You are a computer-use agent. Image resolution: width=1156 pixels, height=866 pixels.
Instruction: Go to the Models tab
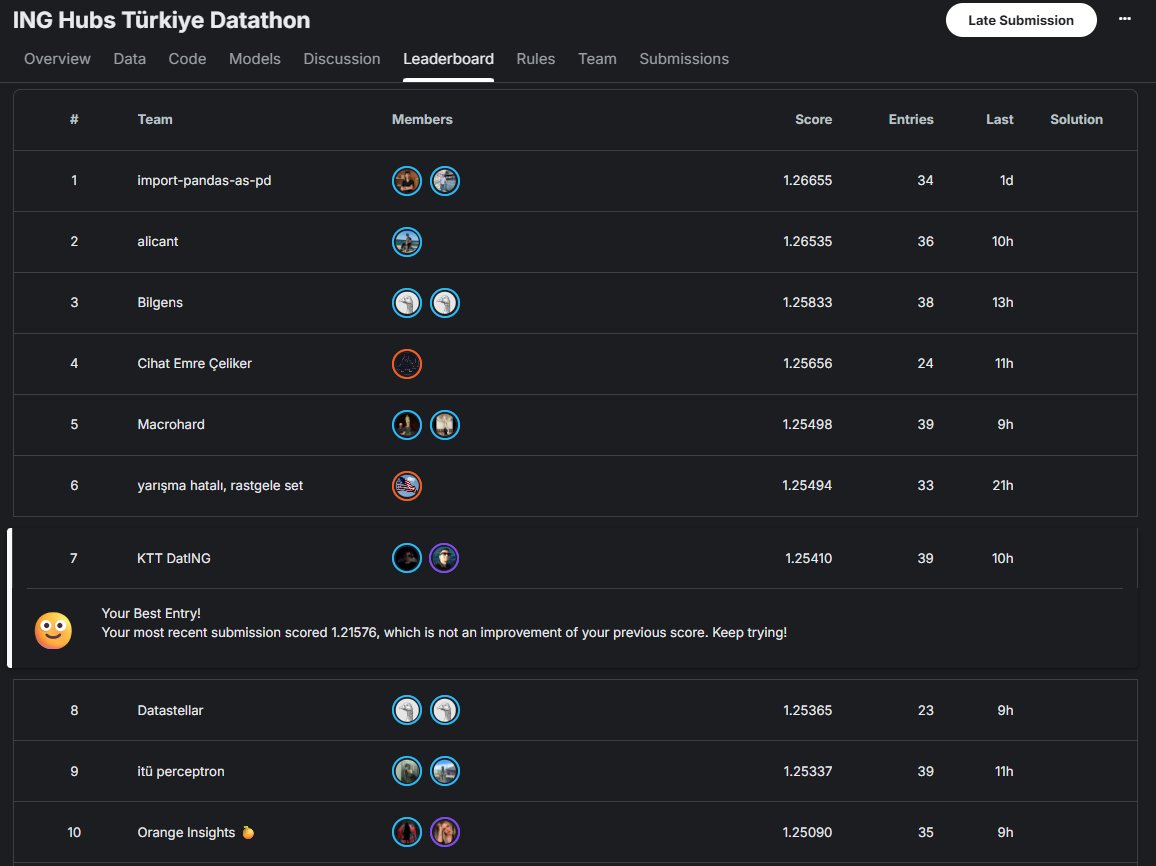254,59
